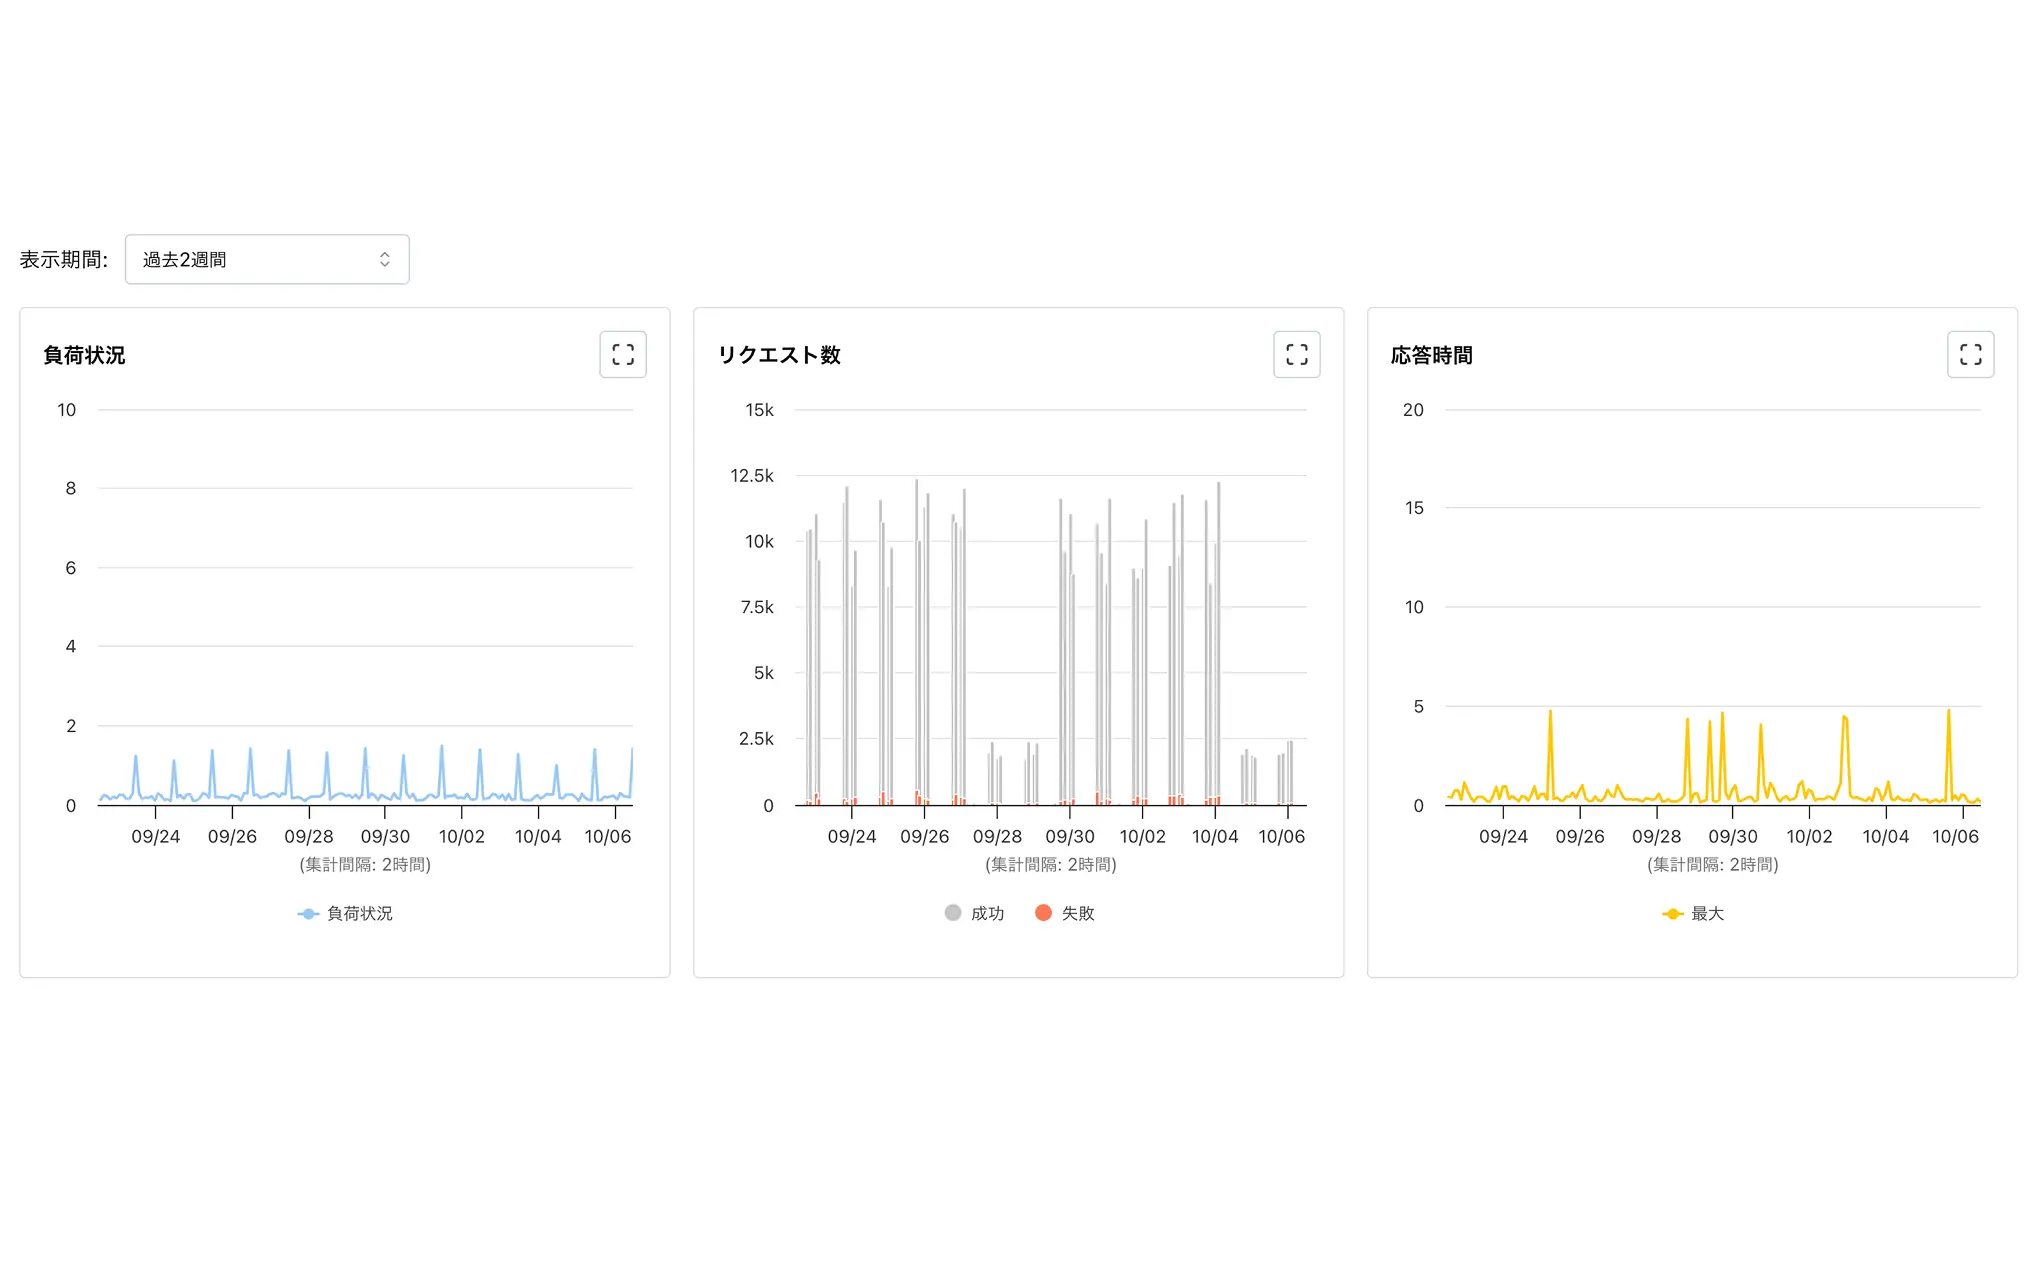The height and width of the screenshot is (1276, 2040).
Task: Toggle the 負荷状況 legend series
Action: point(359,913)
